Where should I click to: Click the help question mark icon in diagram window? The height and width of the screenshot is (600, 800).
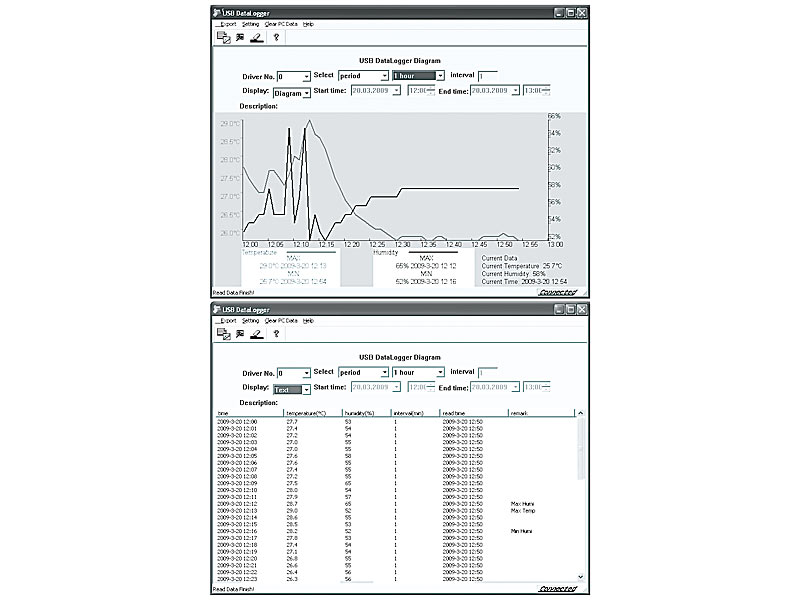[x=276, y=37]
